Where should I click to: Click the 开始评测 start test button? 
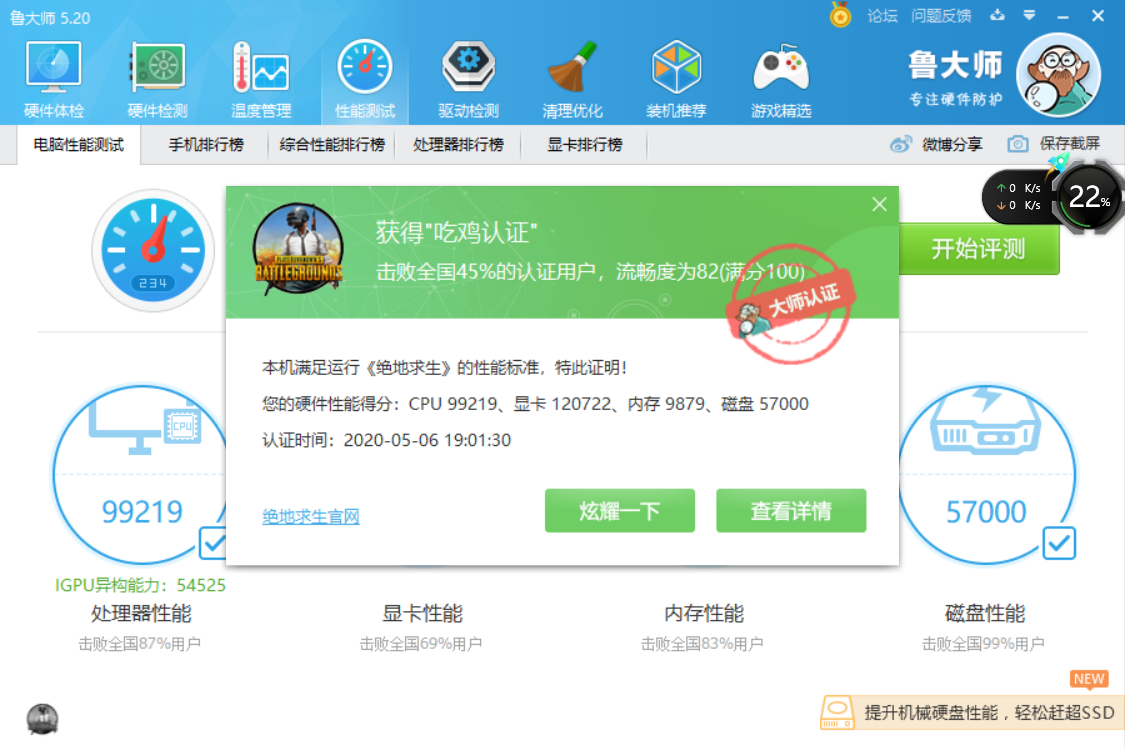pyautogui.click(x=979, y=249)
